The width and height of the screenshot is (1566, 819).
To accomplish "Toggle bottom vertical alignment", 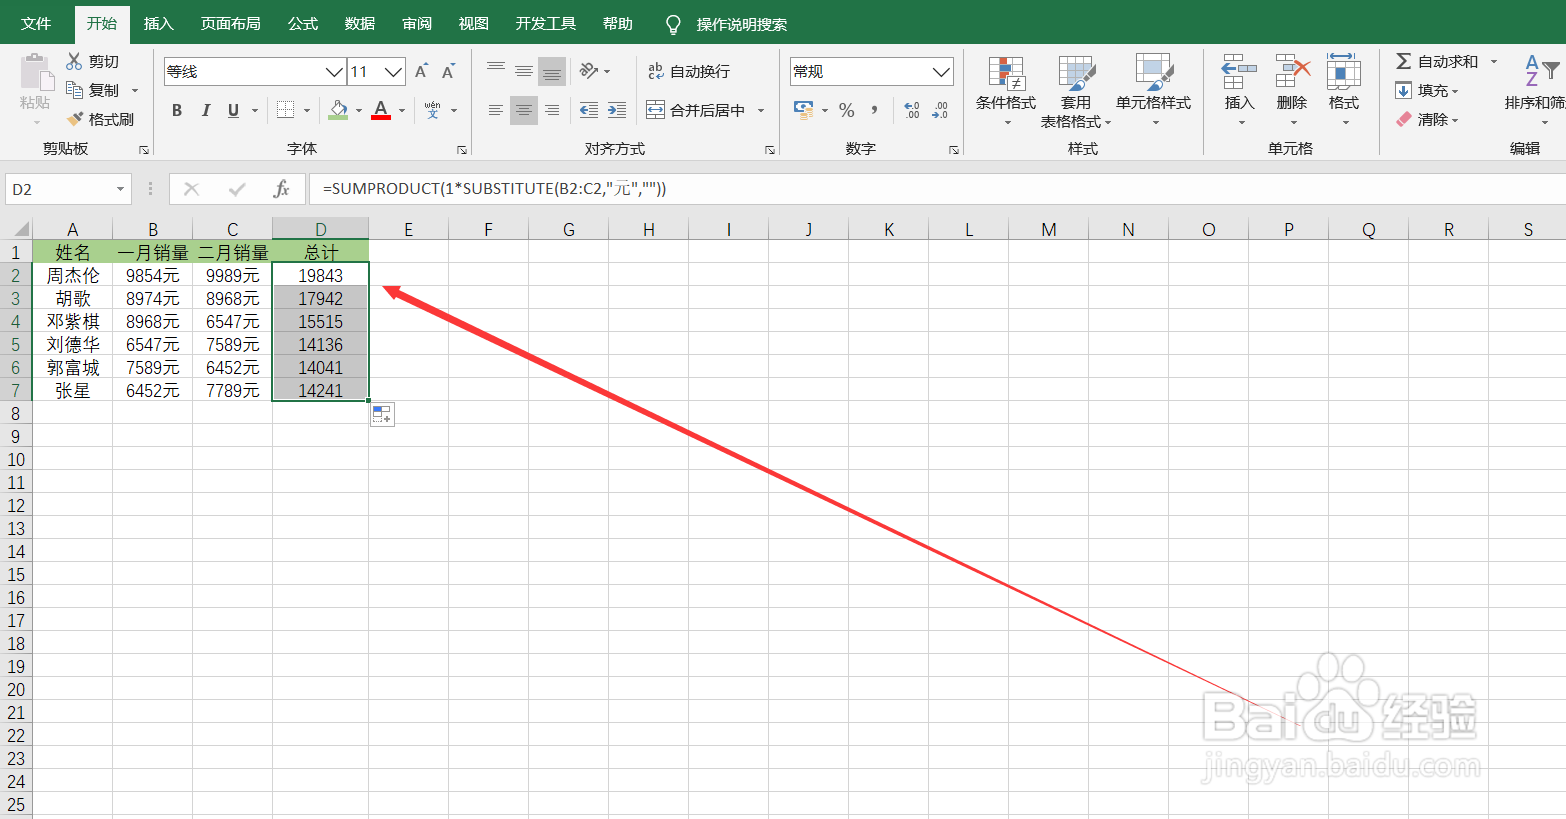I will coord(552,71).
